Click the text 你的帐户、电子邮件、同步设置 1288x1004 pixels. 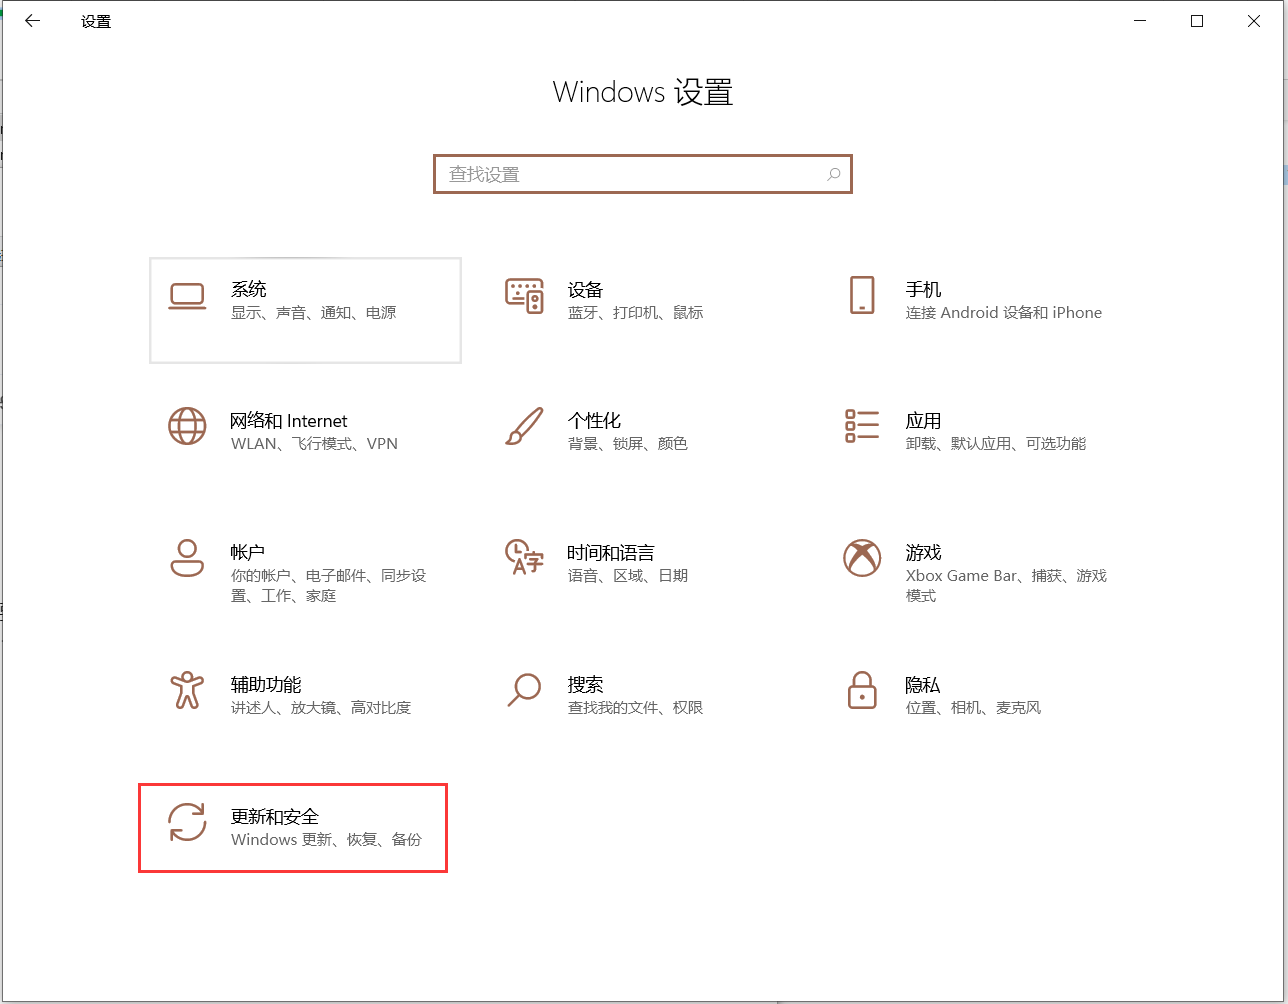pyautogui.click(x=329, y=586)
